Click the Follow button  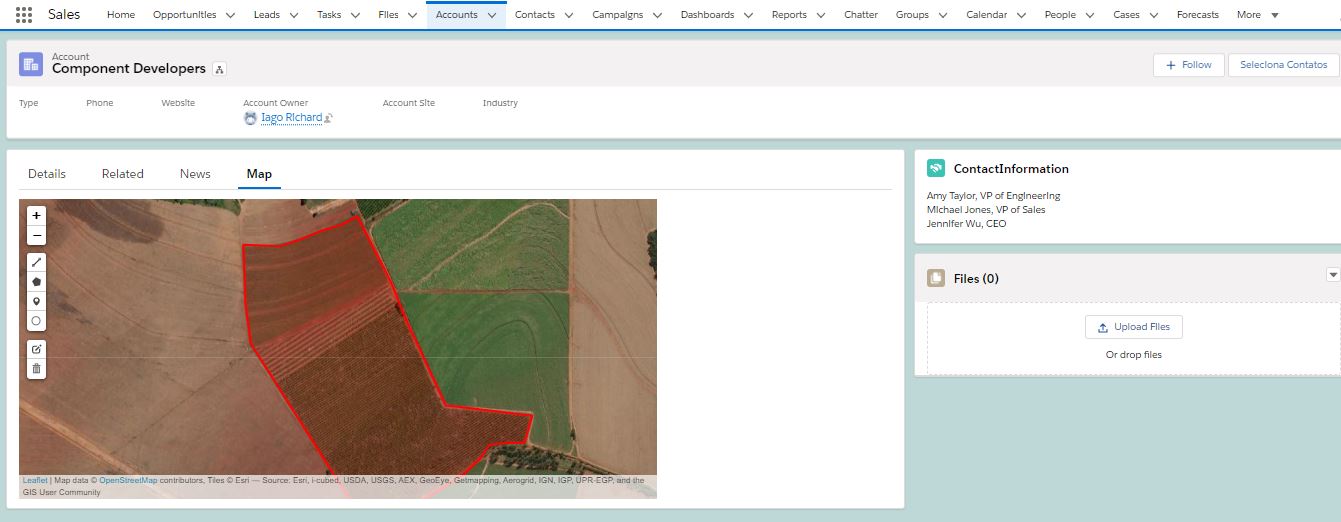tap(1188, 65)
